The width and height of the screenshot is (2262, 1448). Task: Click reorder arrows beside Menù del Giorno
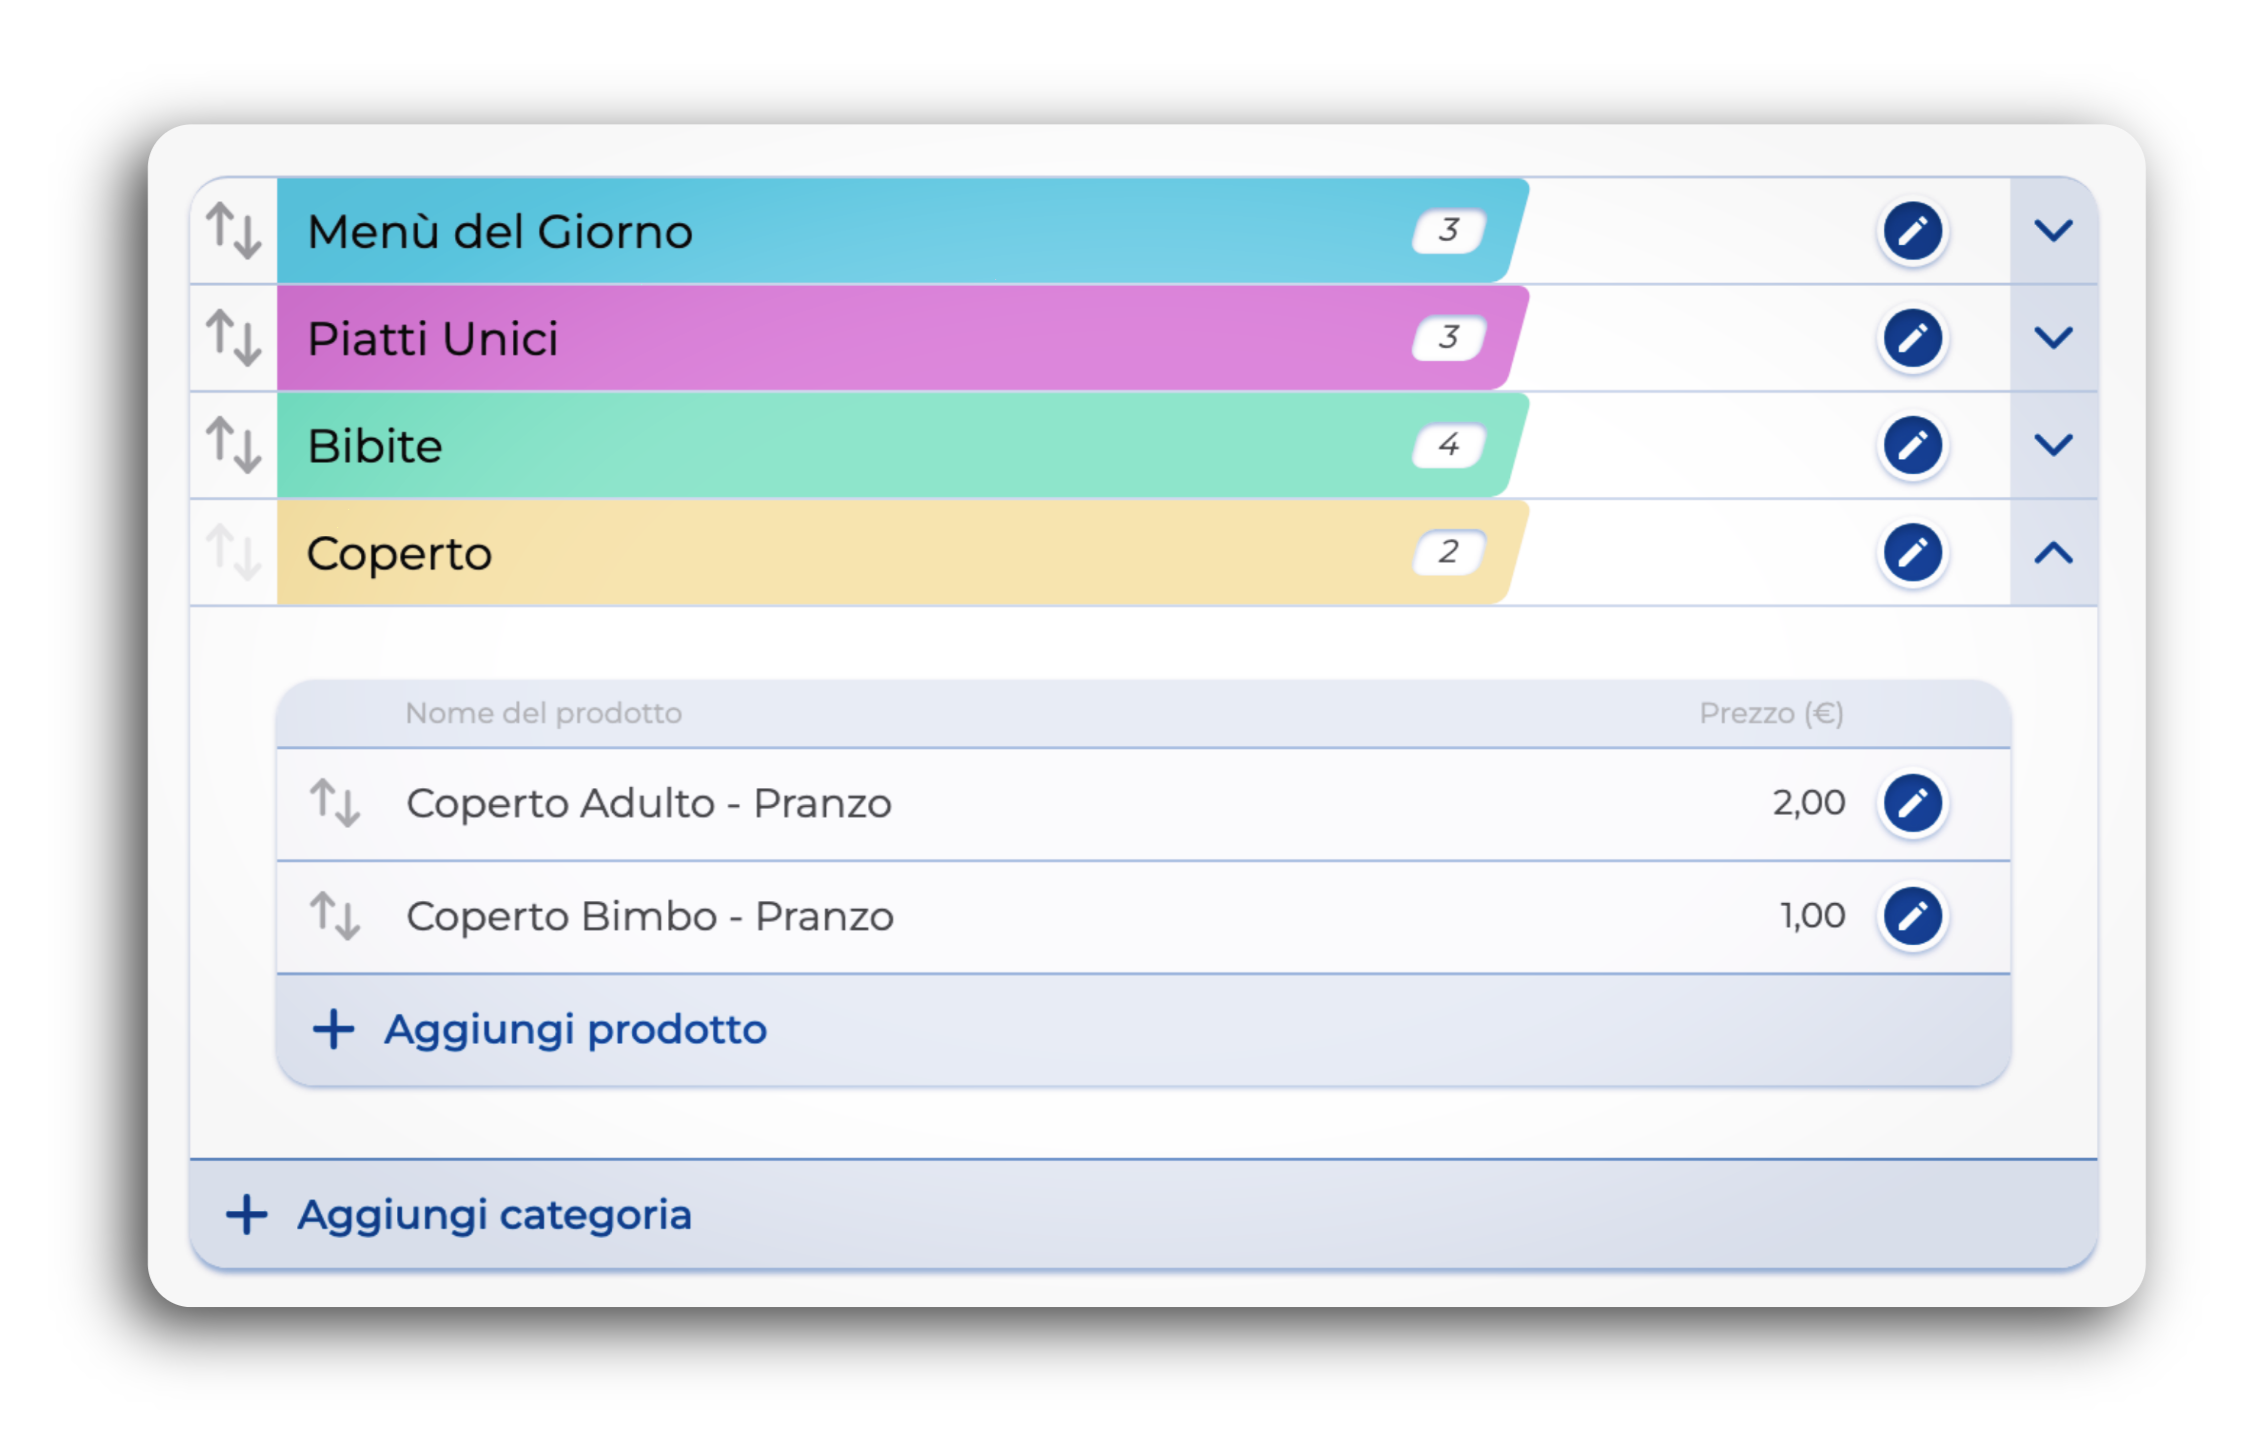[234, 231]
